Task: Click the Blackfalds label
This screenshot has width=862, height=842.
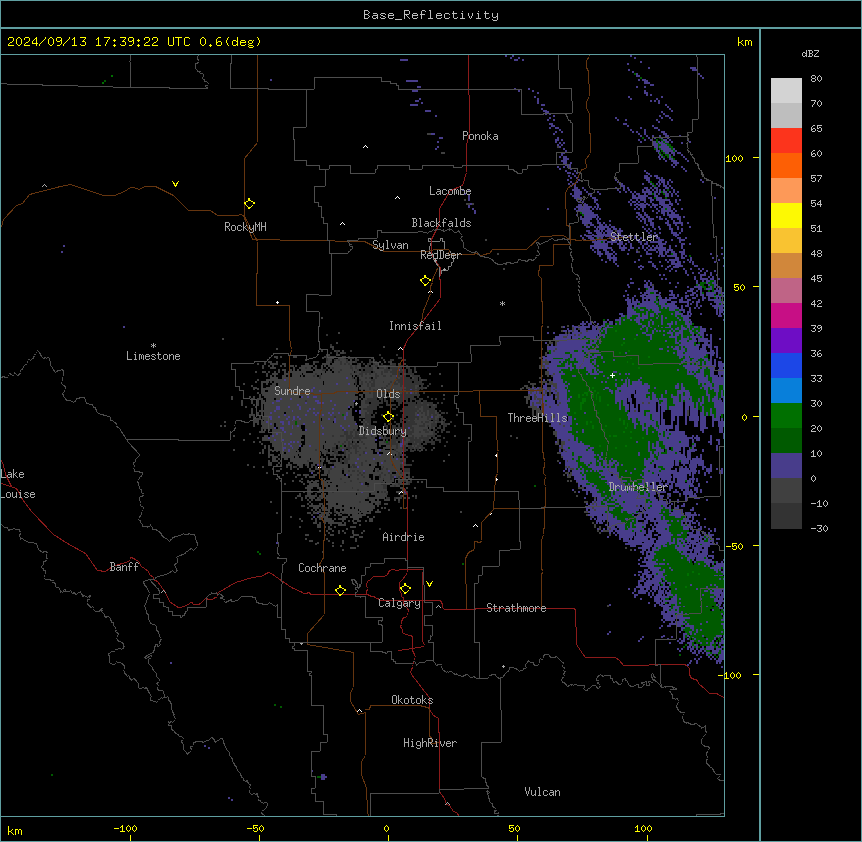Action: point(441,223)
